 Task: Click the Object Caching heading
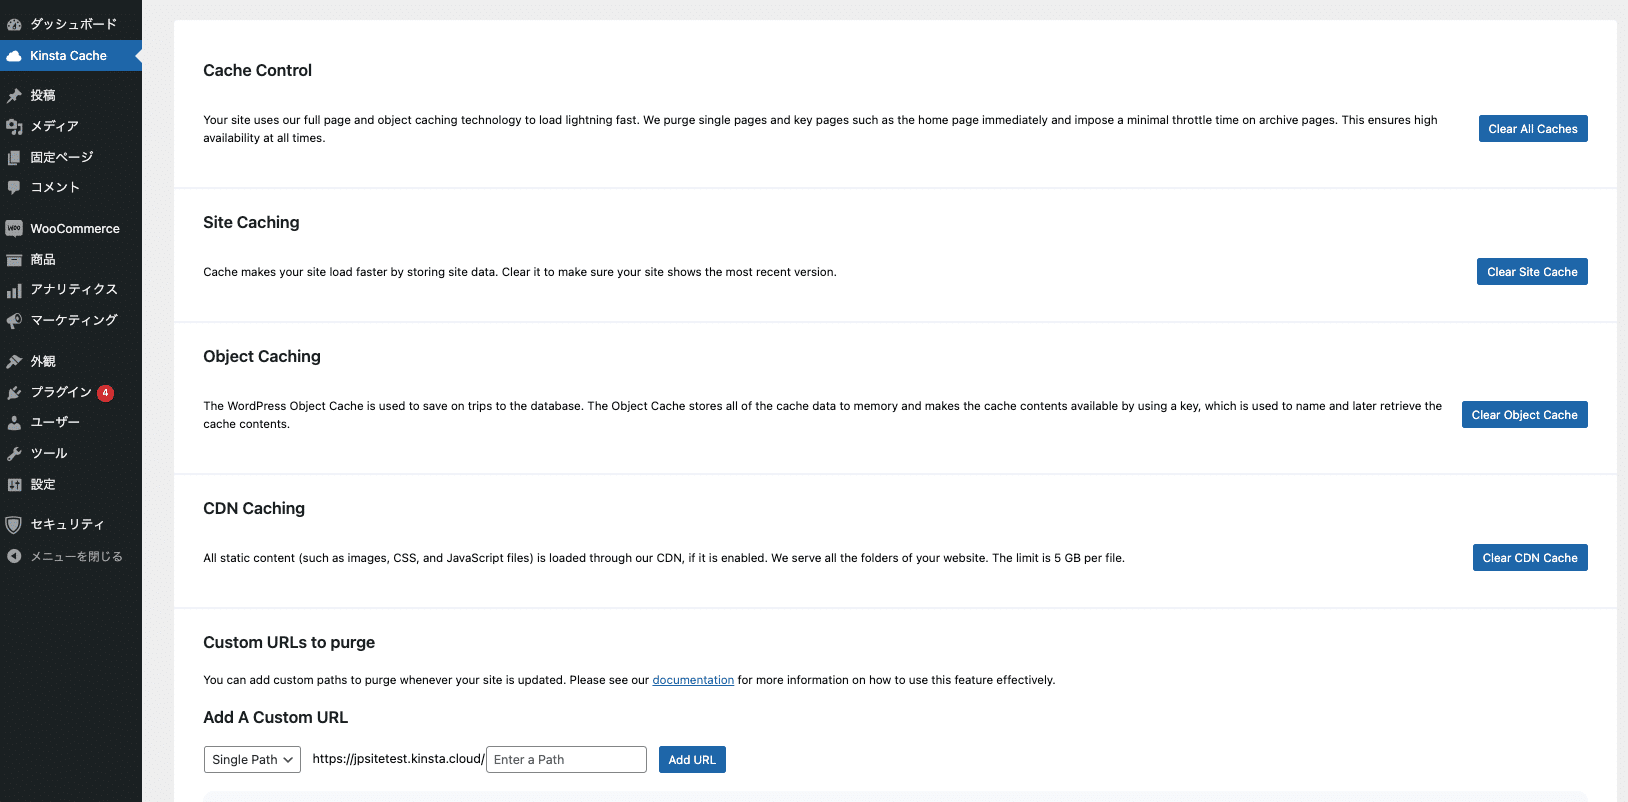pos(262,356)
